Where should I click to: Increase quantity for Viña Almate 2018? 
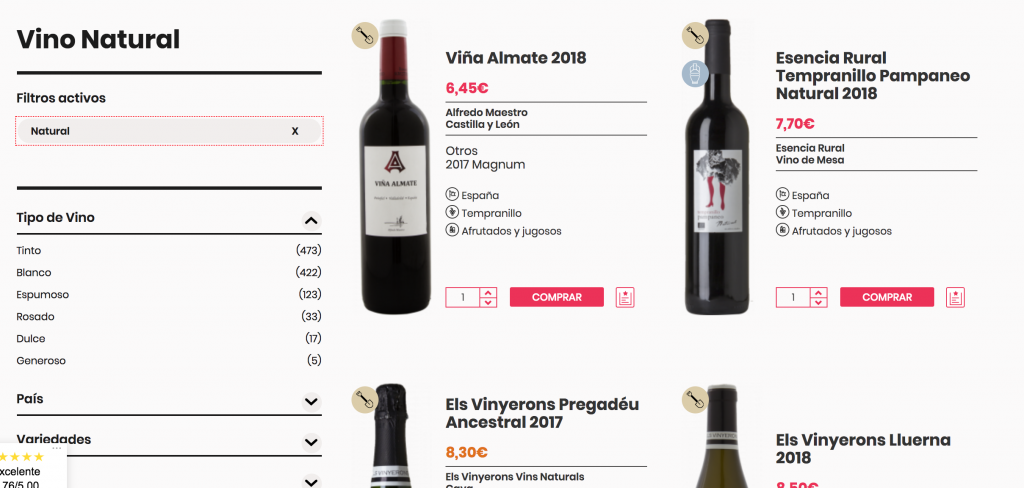(x=488, y=292)
